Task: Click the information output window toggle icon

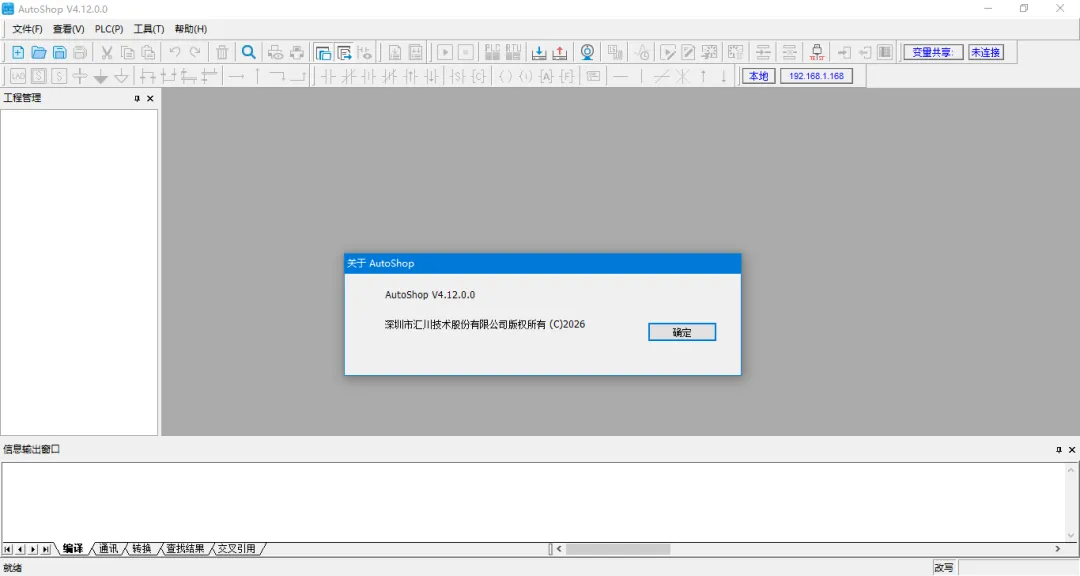Action: pyautogui.click(x=344, y=52)
